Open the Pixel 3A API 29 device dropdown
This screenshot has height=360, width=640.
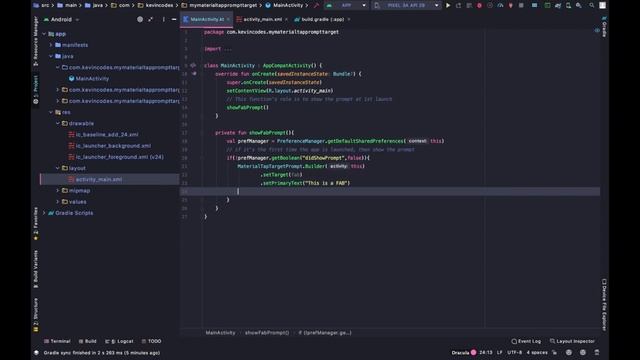pos(407,5)
